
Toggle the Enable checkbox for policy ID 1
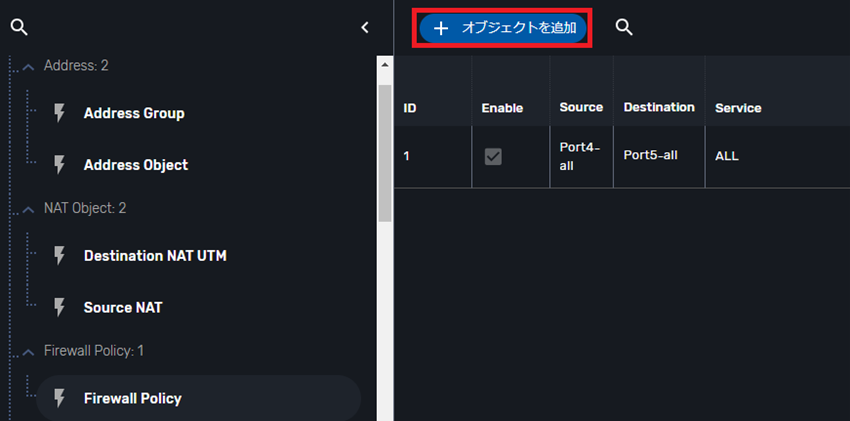tap(493, 156)
